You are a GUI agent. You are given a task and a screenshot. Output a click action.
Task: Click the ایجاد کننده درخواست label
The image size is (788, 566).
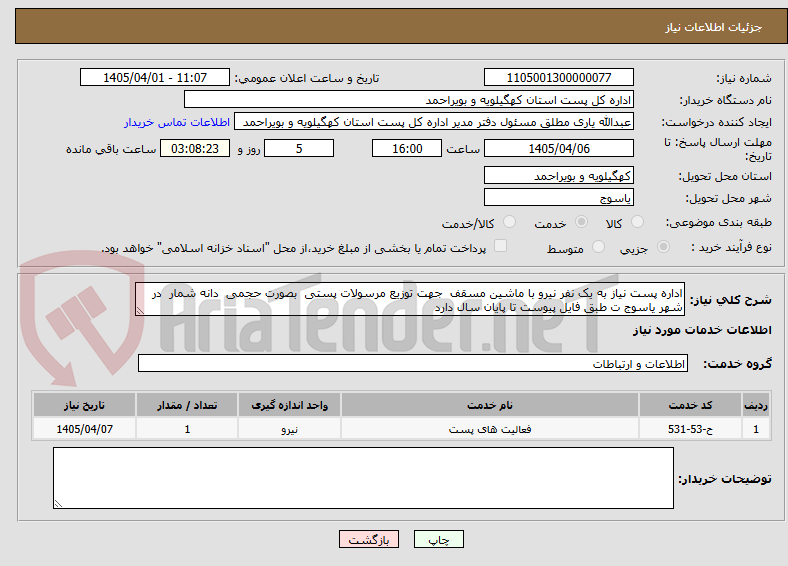(x=717, y=122)
